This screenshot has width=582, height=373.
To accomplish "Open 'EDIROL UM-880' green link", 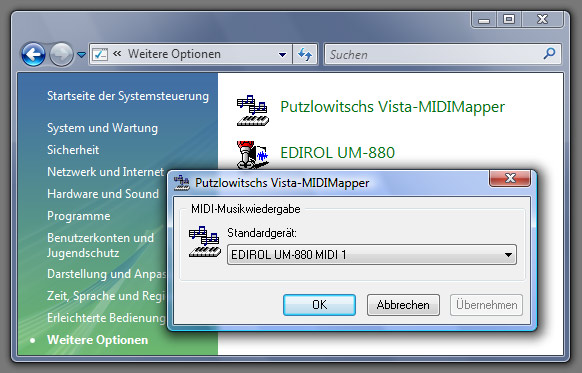I will tap(337, 153).
